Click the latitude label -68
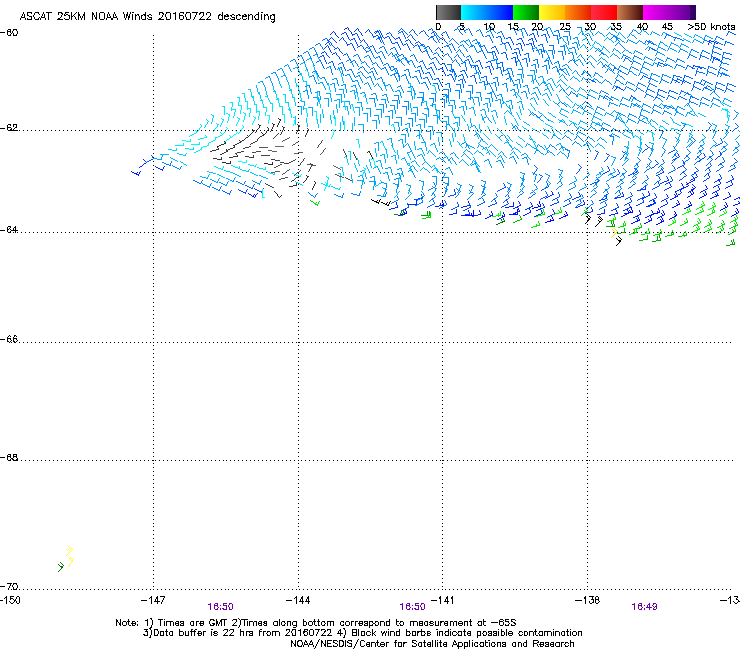Image resolution: width=740 pixels, height=650 pixels. 9,458
